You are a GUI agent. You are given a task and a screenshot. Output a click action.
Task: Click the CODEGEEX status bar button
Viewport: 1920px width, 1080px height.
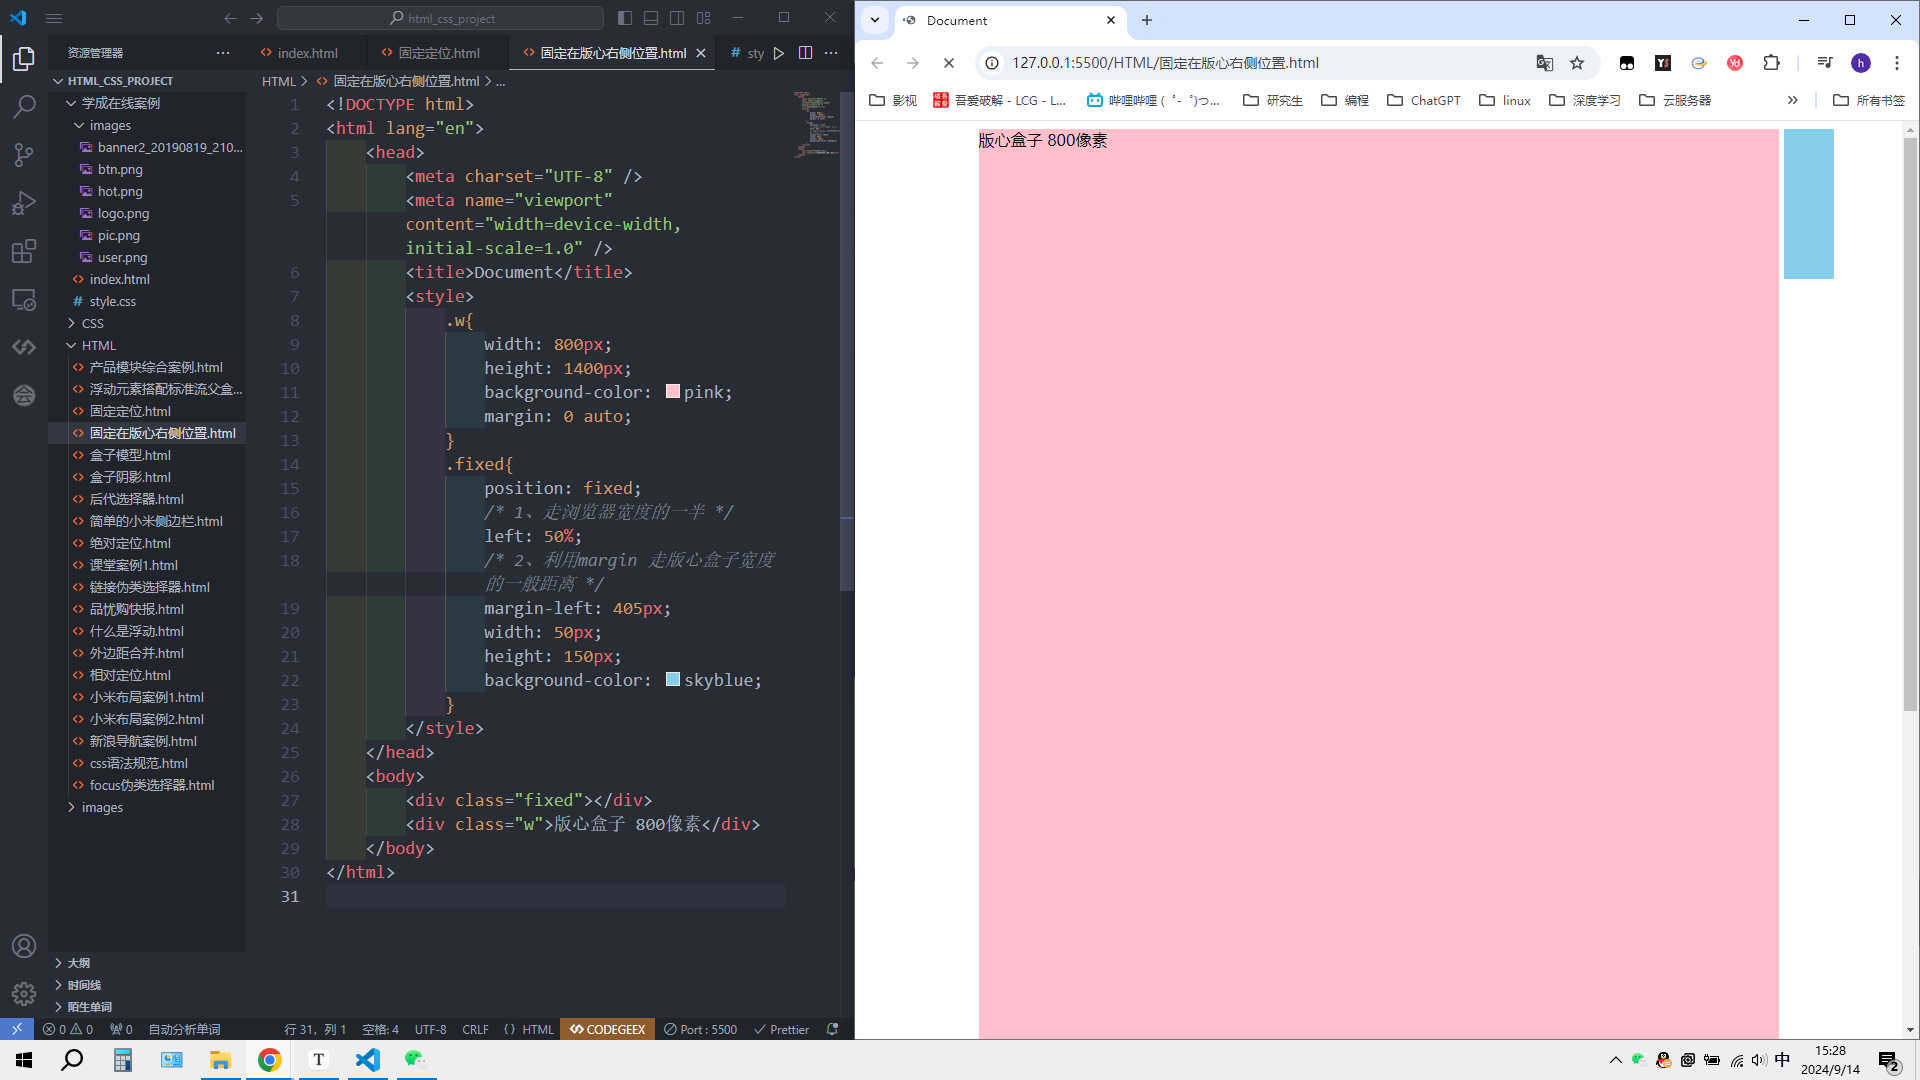click(x=608, y=1029)
